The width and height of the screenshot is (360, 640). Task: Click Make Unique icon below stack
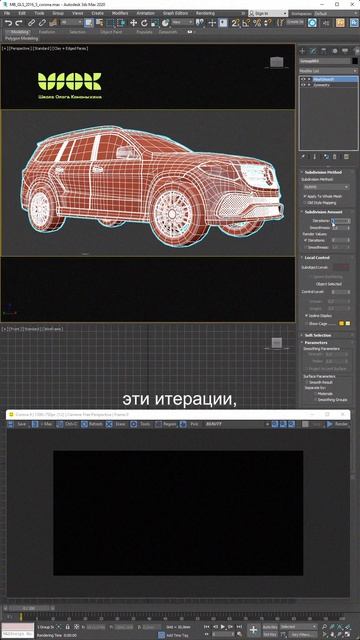click(326, 156)
